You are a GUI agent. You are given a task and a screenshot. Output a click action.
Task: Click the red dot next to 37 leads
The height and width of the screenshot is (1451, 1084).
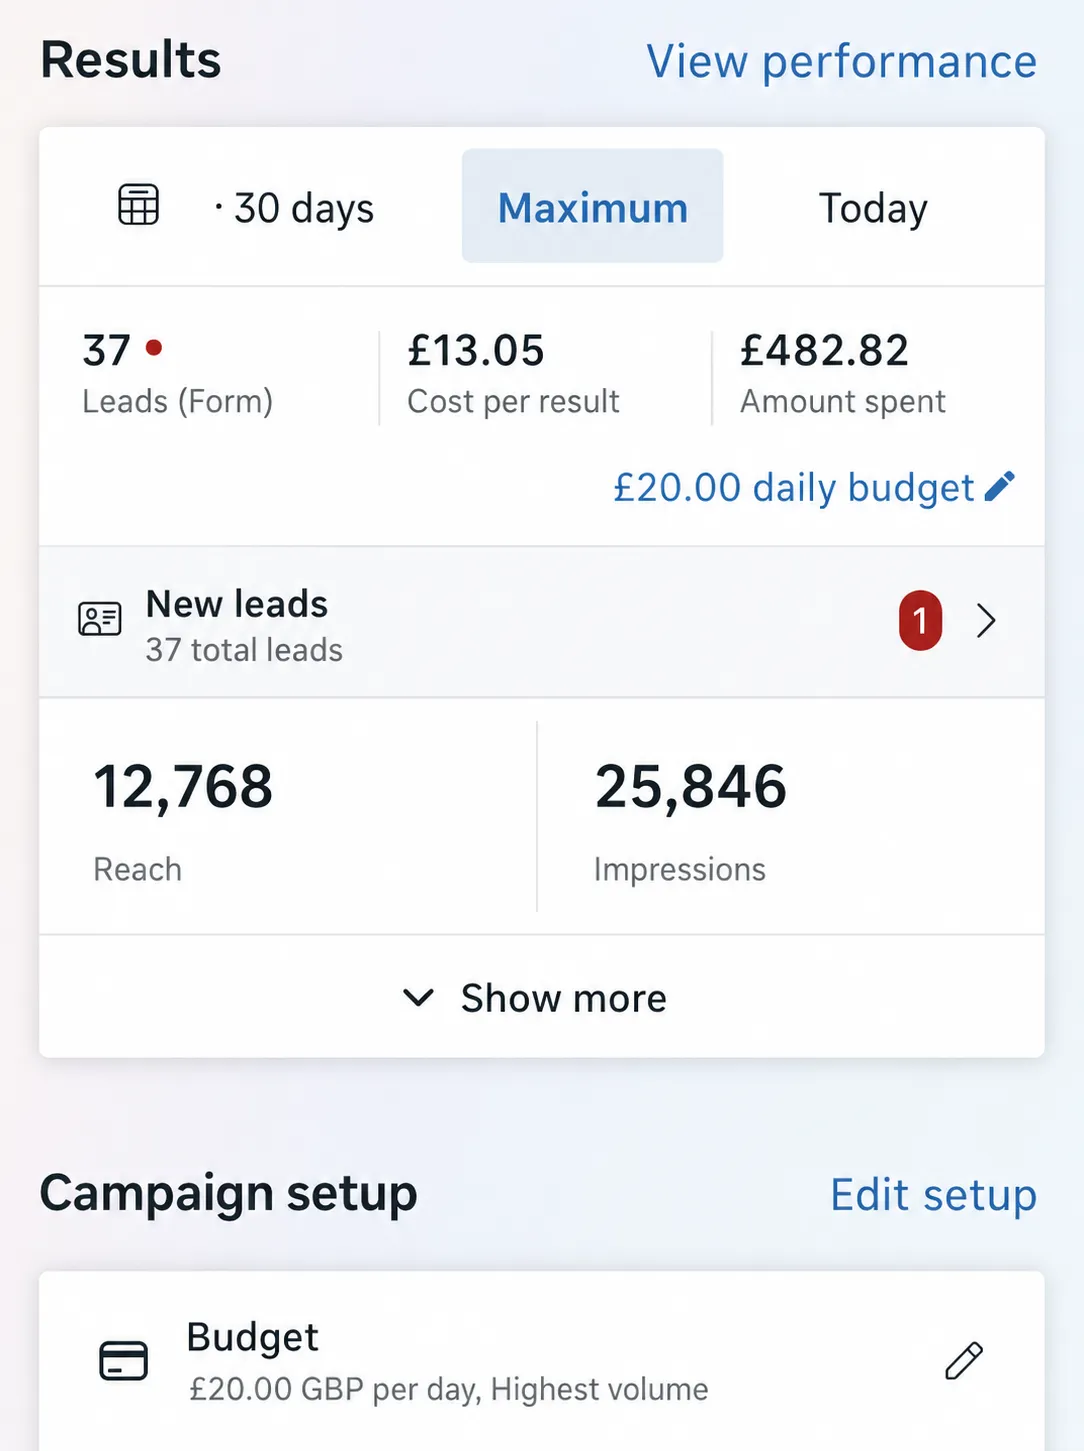point(154,347)
